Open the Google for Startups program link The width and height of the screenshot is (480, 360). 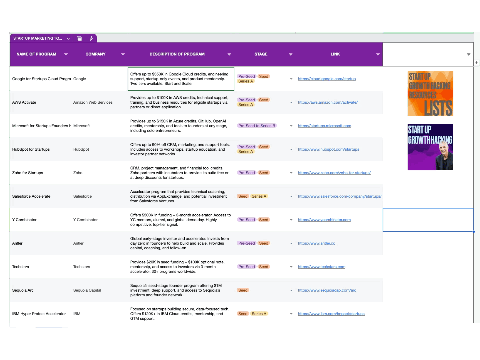tap(327, 79)
